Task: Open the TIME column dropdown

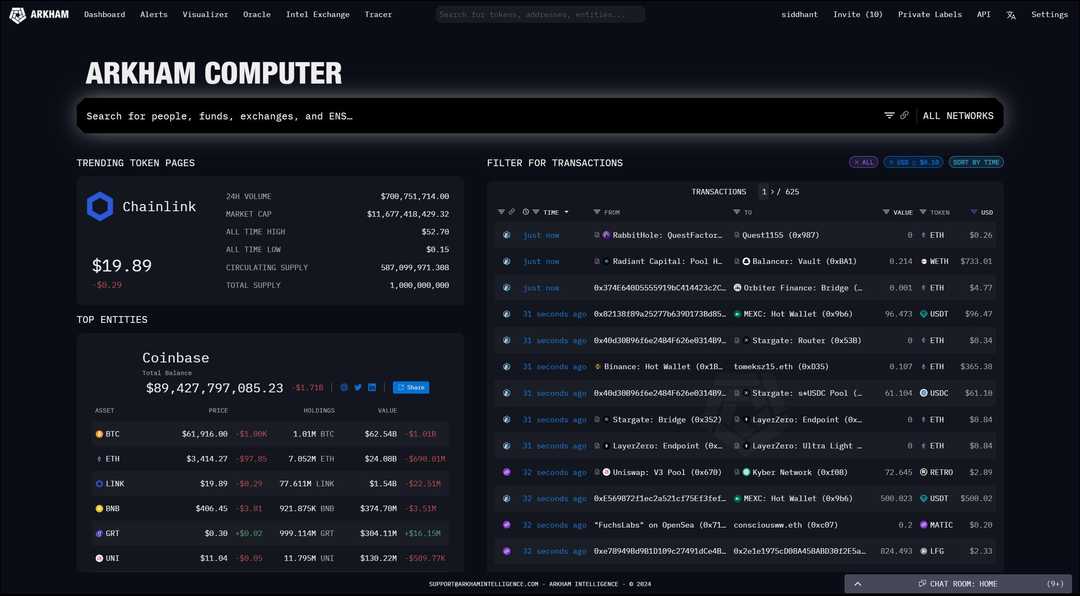Action: 566,212
